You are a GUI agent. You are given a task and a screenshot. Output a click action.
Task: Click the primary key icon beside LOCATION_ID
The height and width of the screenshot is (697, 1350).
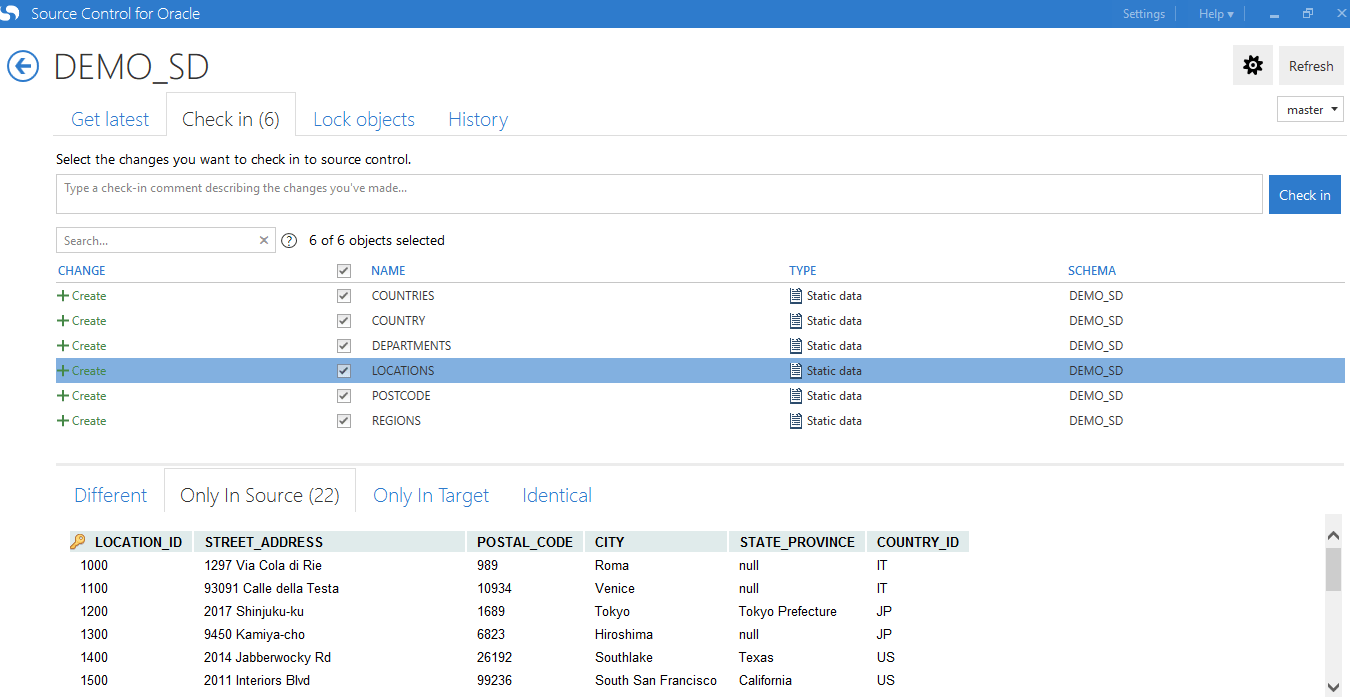(x=78, y=542)
